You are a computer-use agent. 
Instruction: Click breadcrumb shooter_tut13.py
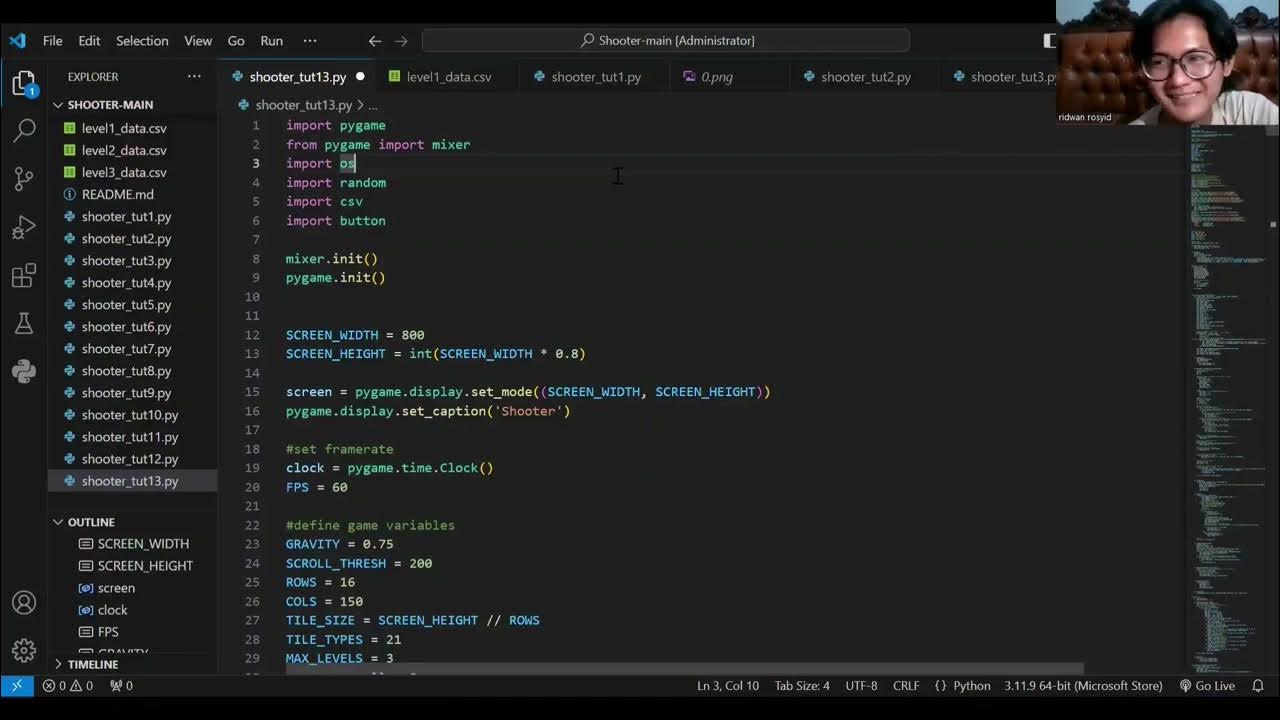(x=303, y=105)
